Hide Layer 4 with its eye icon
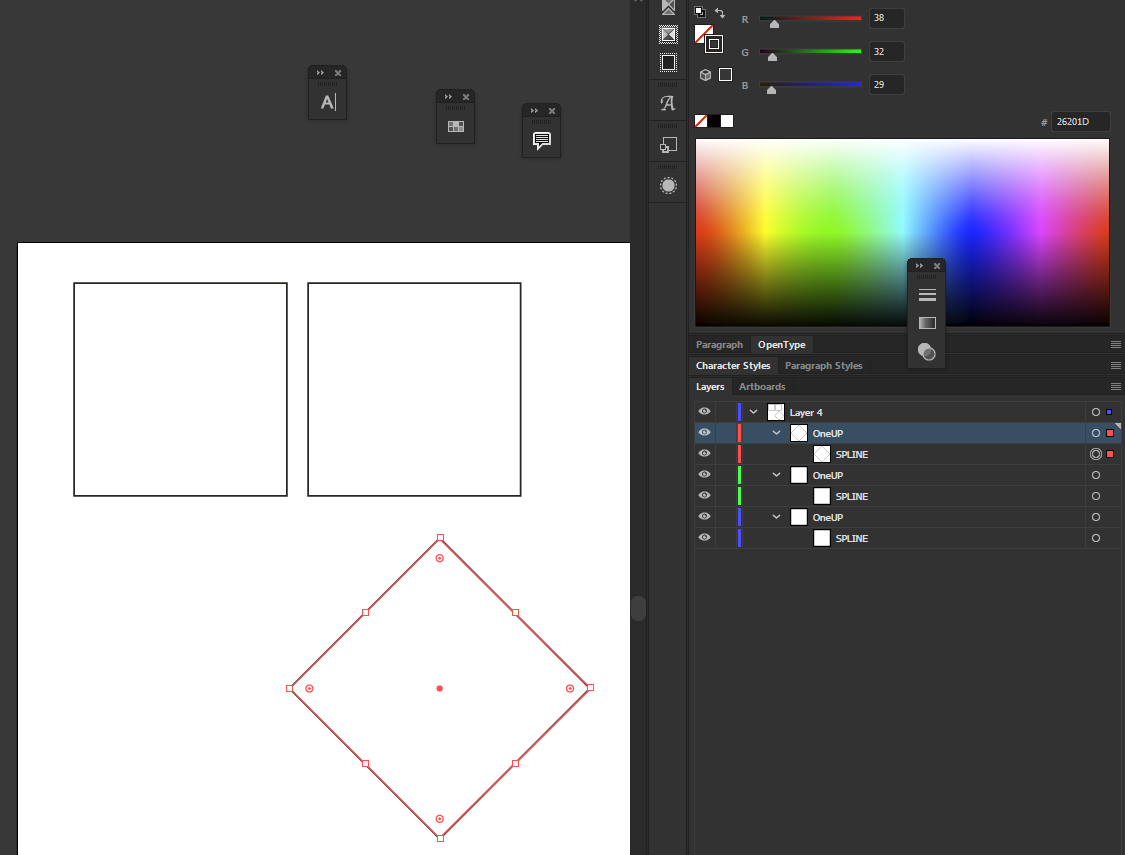Screen dimensions: 1125x855 (705, 412)
